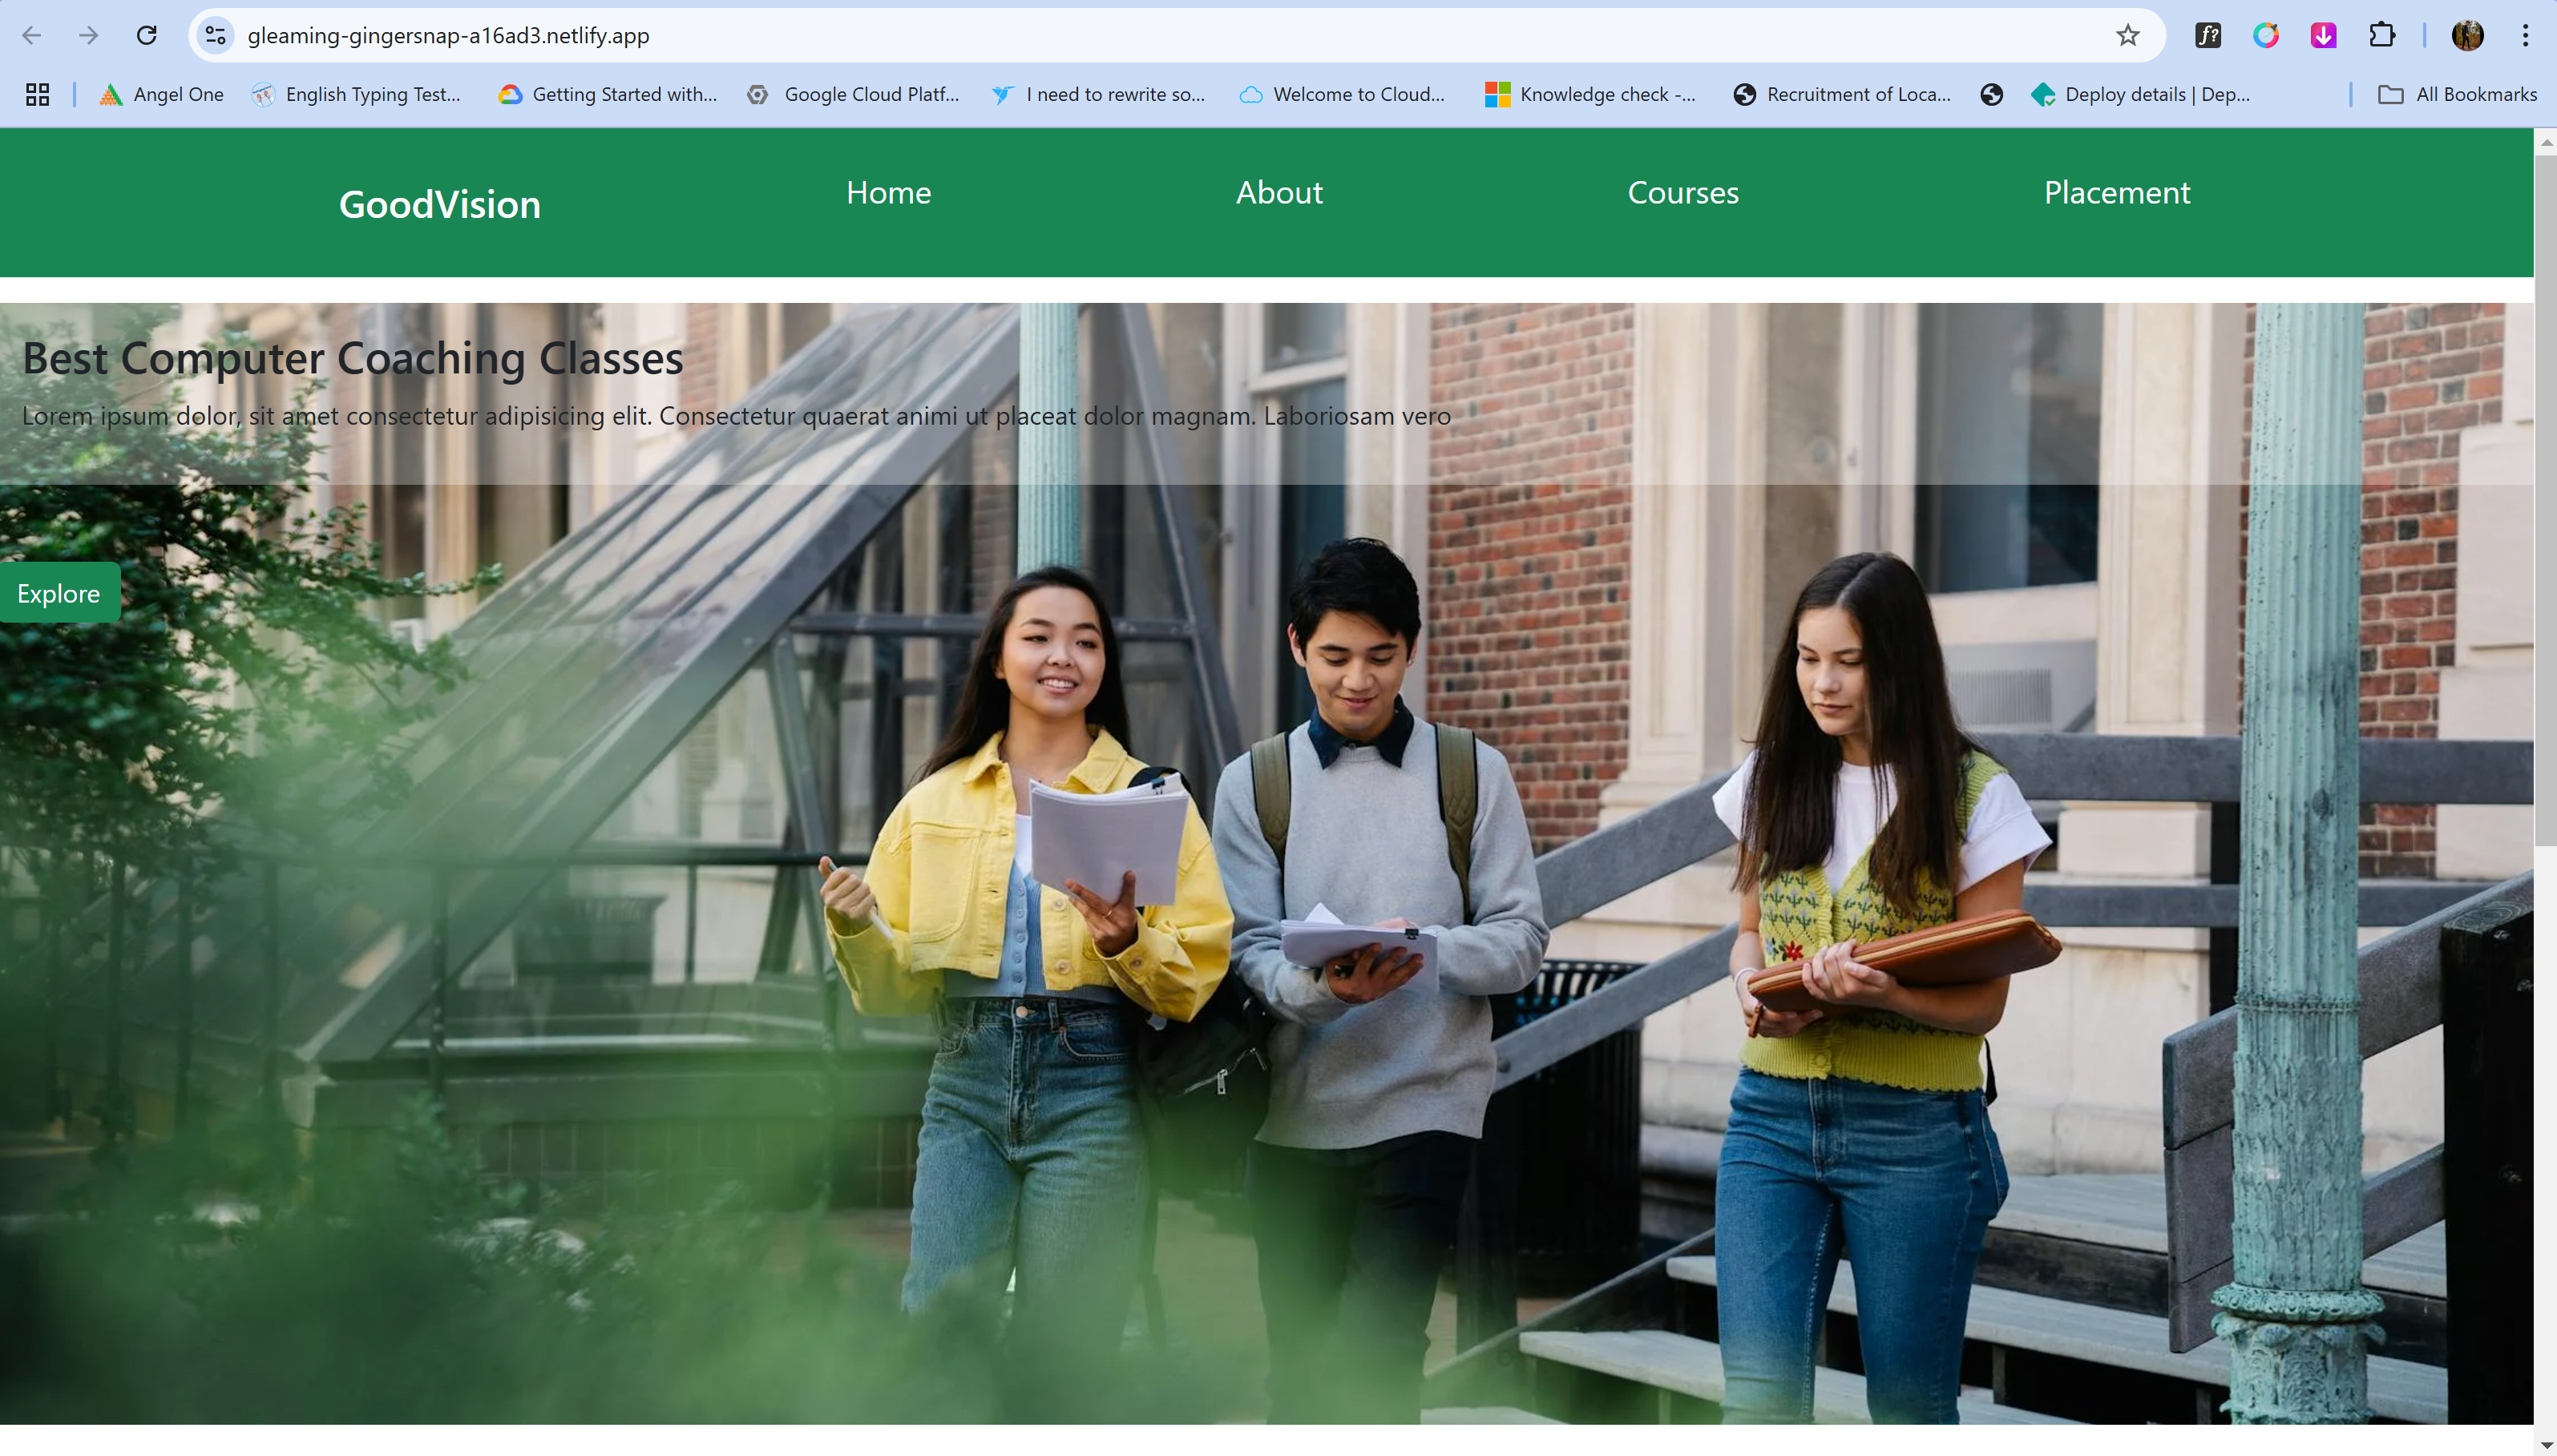This screenshot has width=2557, height=1456.
Task: Click the Best Computer Coaching Classes heading
Action: [x=352, y=358]
